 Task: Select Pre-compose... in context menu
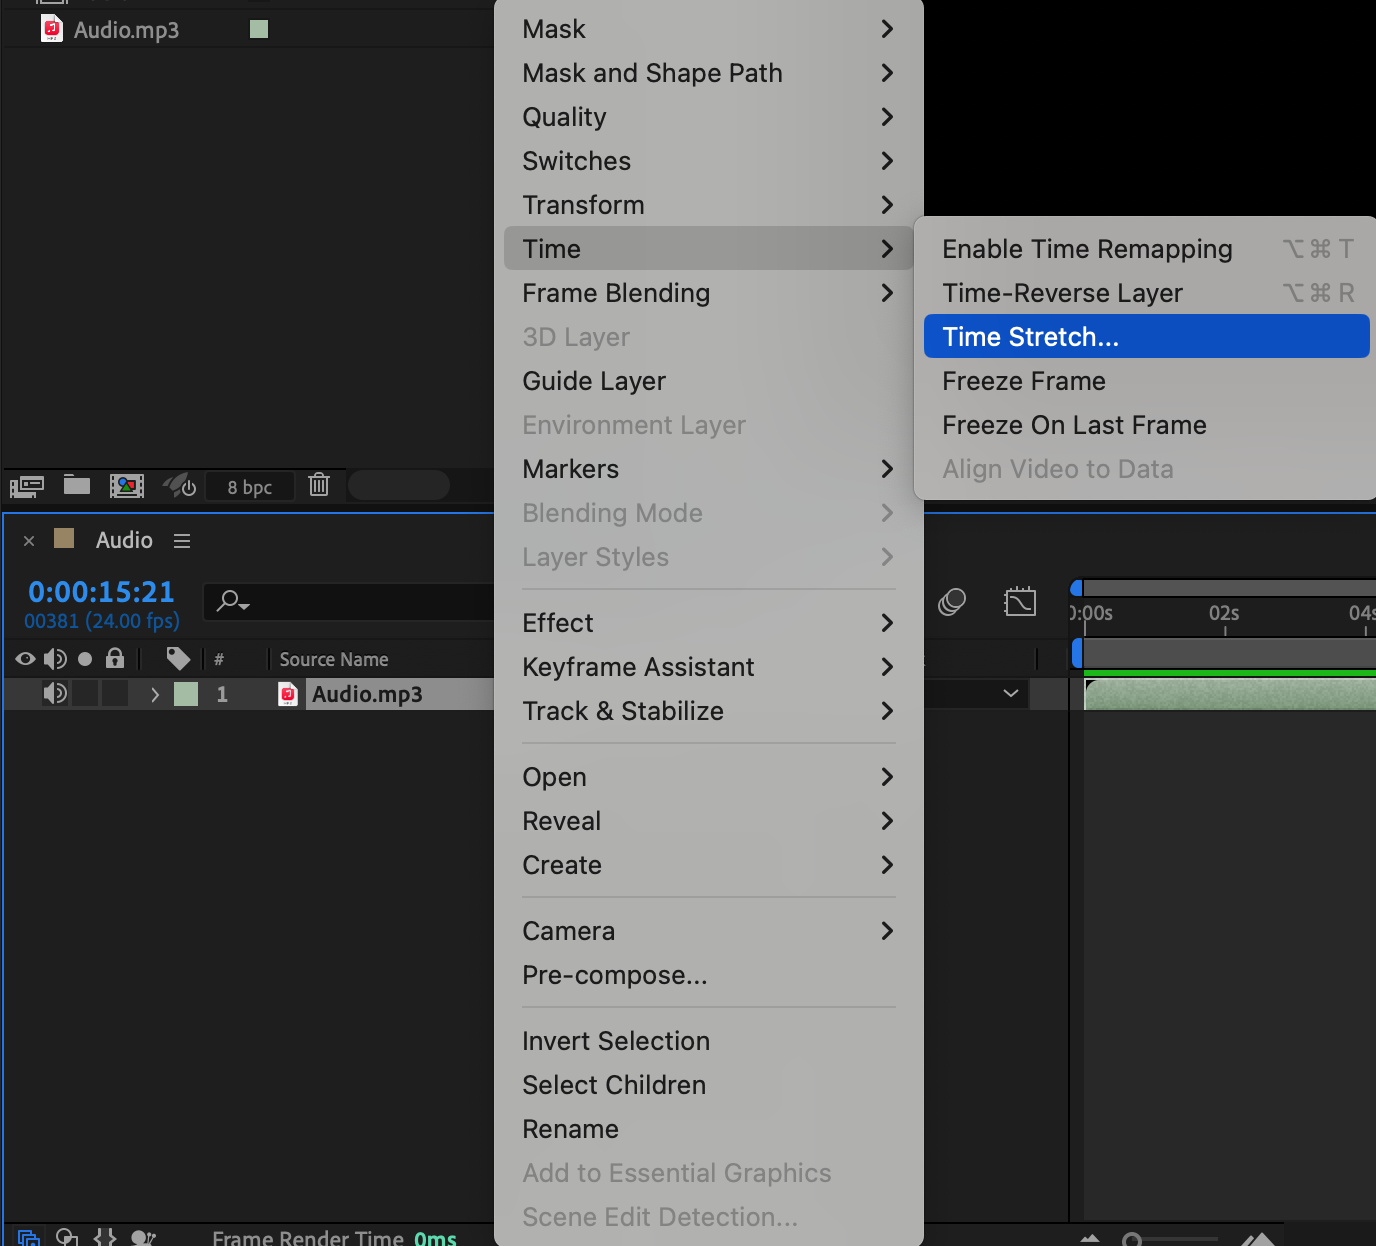[615, 975]
